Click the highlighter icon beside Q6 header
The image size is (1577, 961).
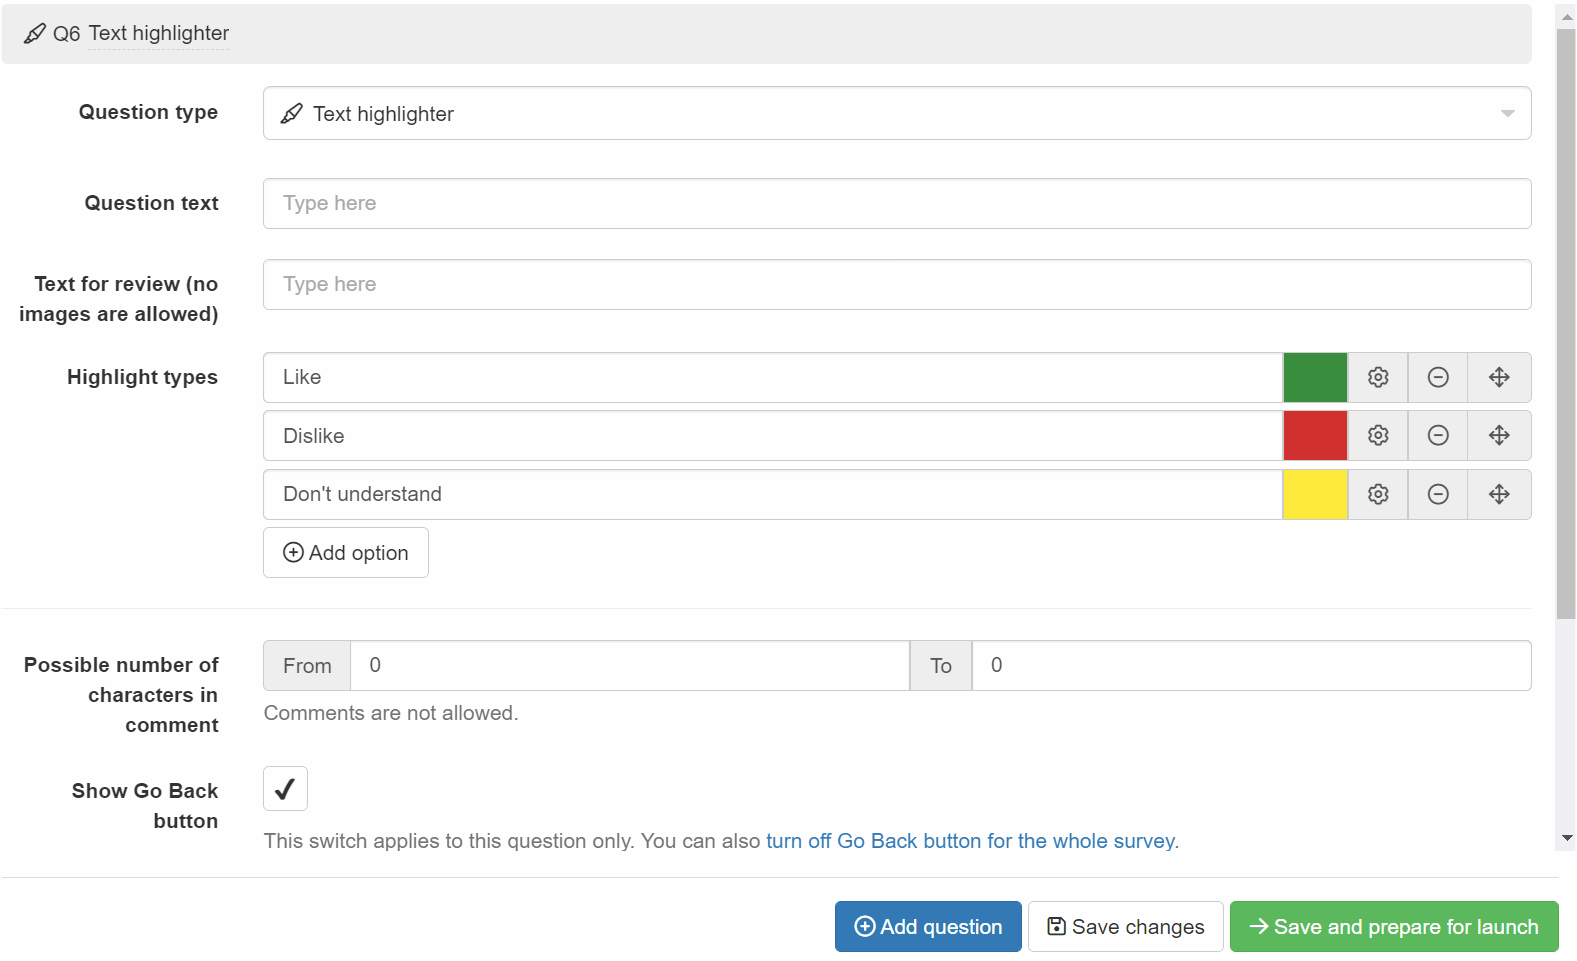(34, 34)
